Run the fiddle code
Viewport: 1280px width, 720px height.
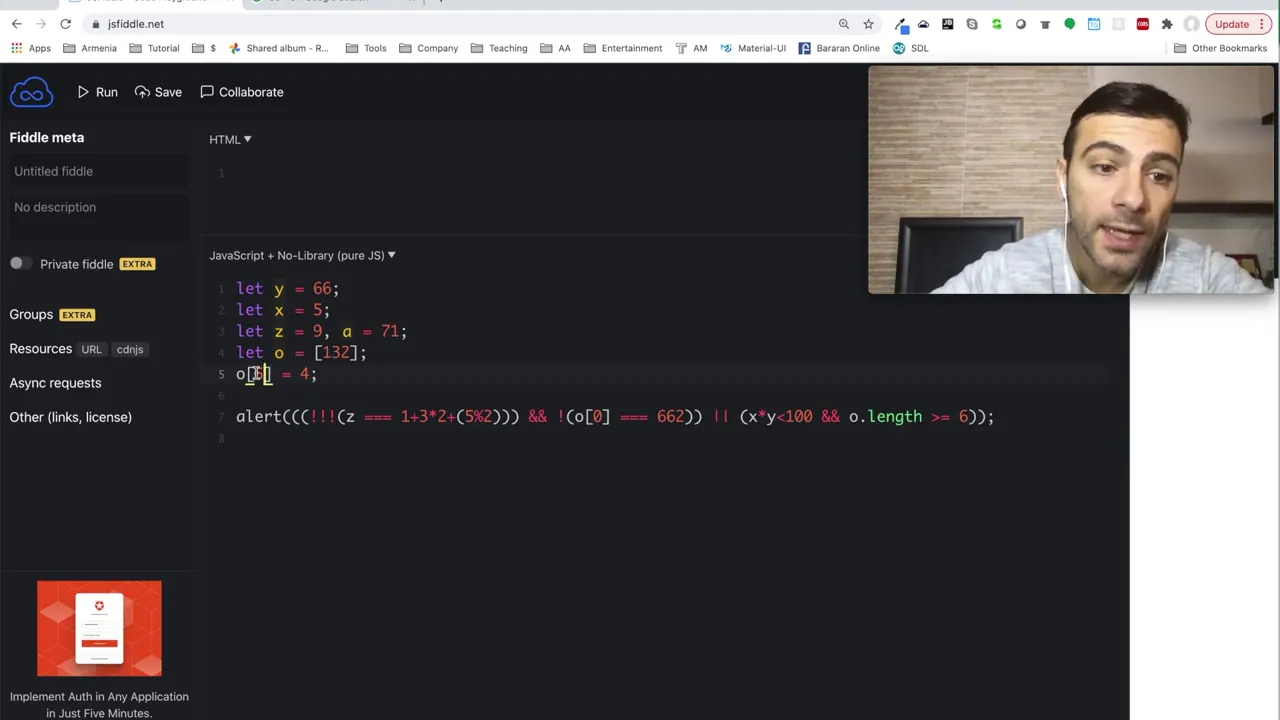pyautogui.click(x=97, y=92)
